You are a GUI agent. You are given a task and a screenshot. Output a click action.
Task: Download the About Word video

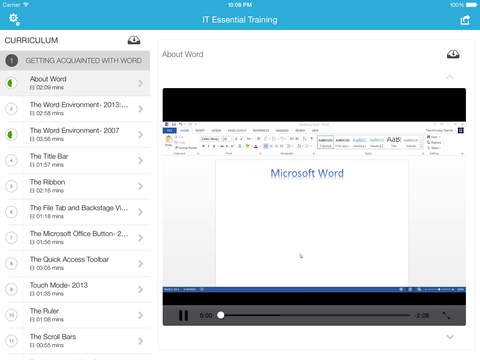(x=453, y=54)
